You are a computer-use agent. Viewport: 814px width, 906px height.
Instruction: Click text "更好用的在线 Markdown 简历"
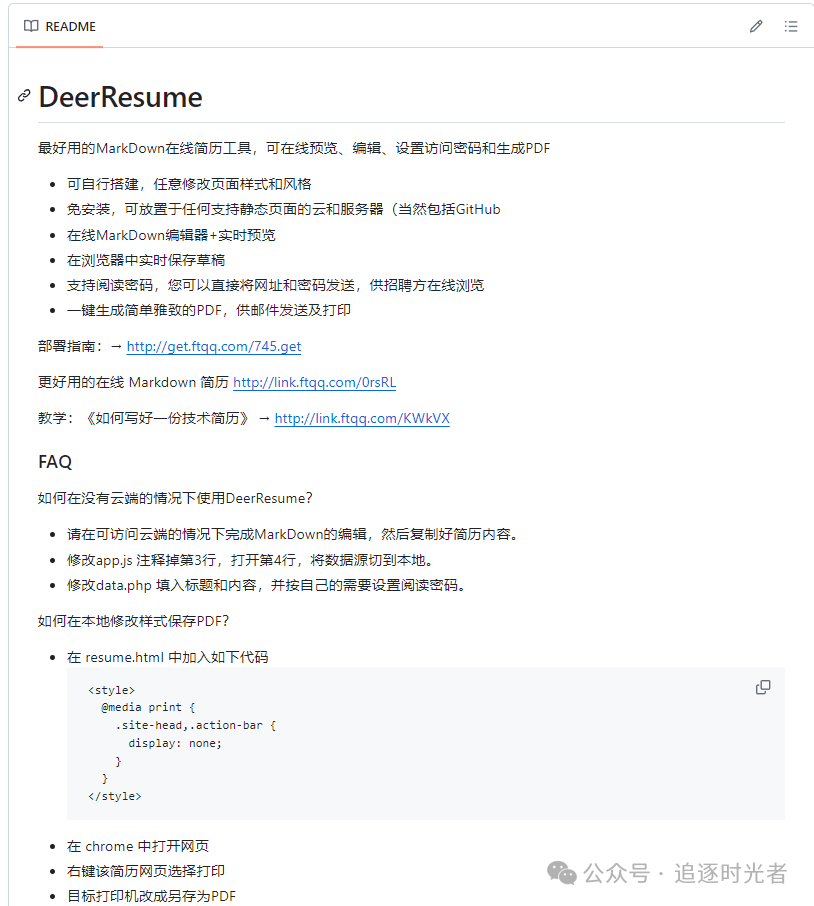click(133, 383)
